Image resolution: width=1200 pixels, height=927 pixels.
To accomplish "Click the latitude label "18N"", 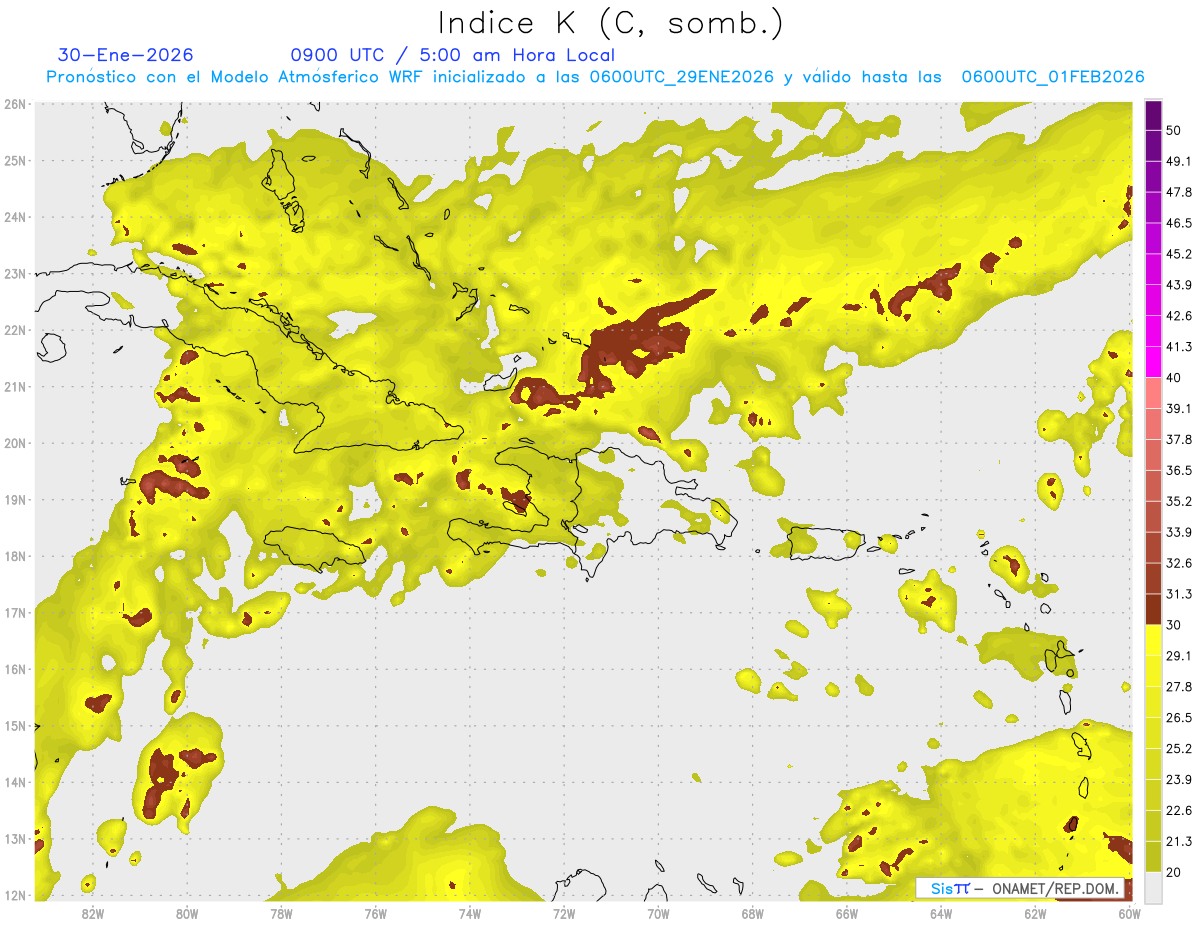I will (x=15, y=556).
